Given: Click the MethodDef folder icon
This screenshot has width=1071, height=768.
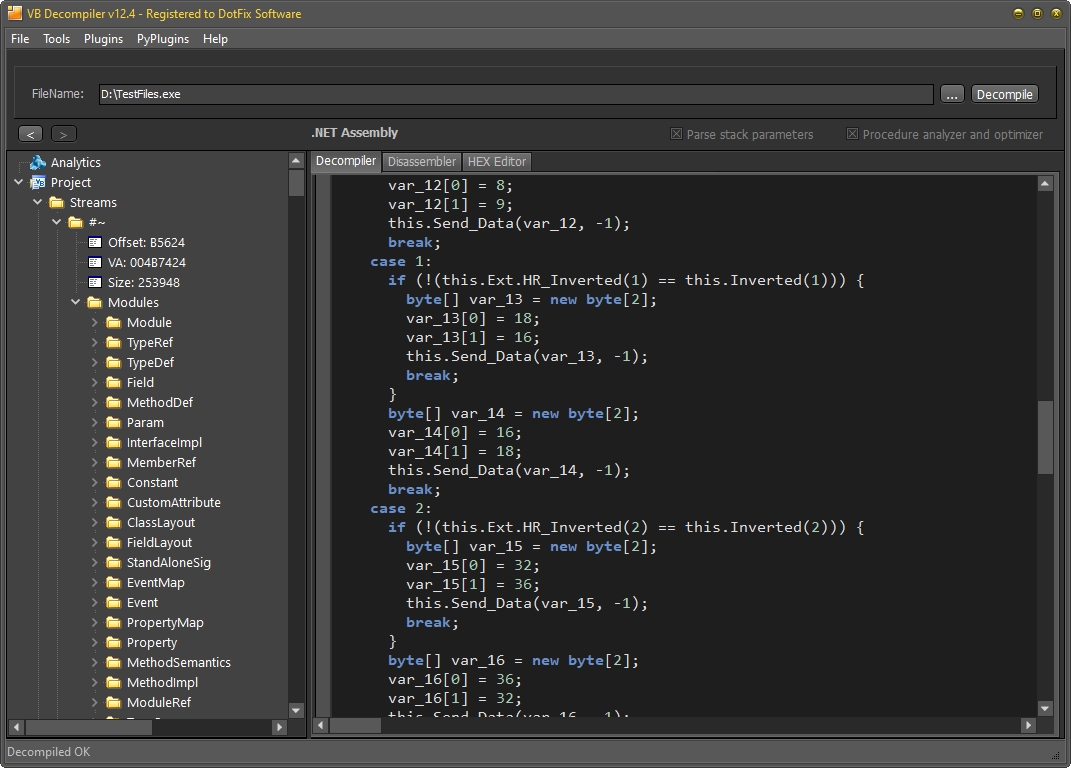Looking at the screenshot, I should (113, 402).
